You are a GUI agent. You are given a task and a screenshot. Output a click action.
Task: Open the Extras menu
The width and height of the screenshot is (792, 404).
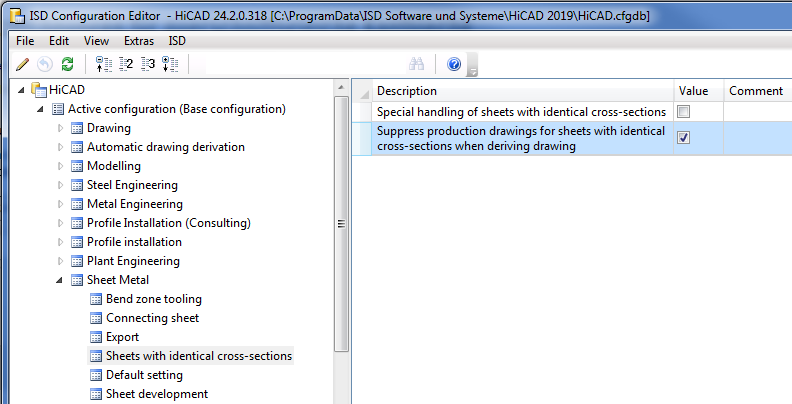click(x=139, y=41)
